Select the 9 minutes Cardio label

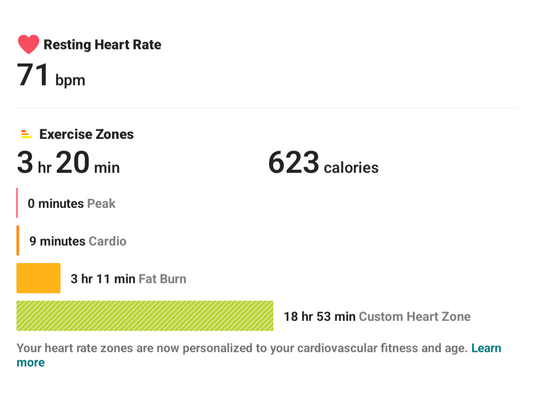(x=78, y=241)
